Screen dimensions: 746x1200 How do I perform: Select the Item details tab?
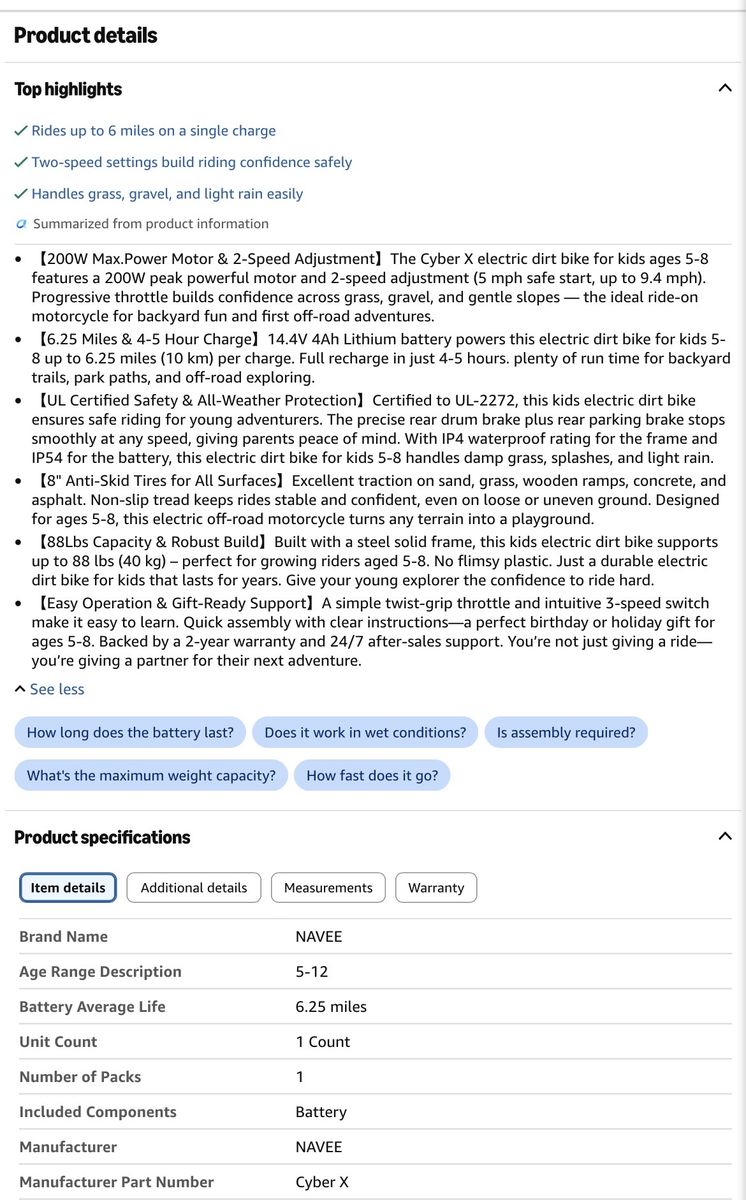pyautogui.click(x=68, y=888)
